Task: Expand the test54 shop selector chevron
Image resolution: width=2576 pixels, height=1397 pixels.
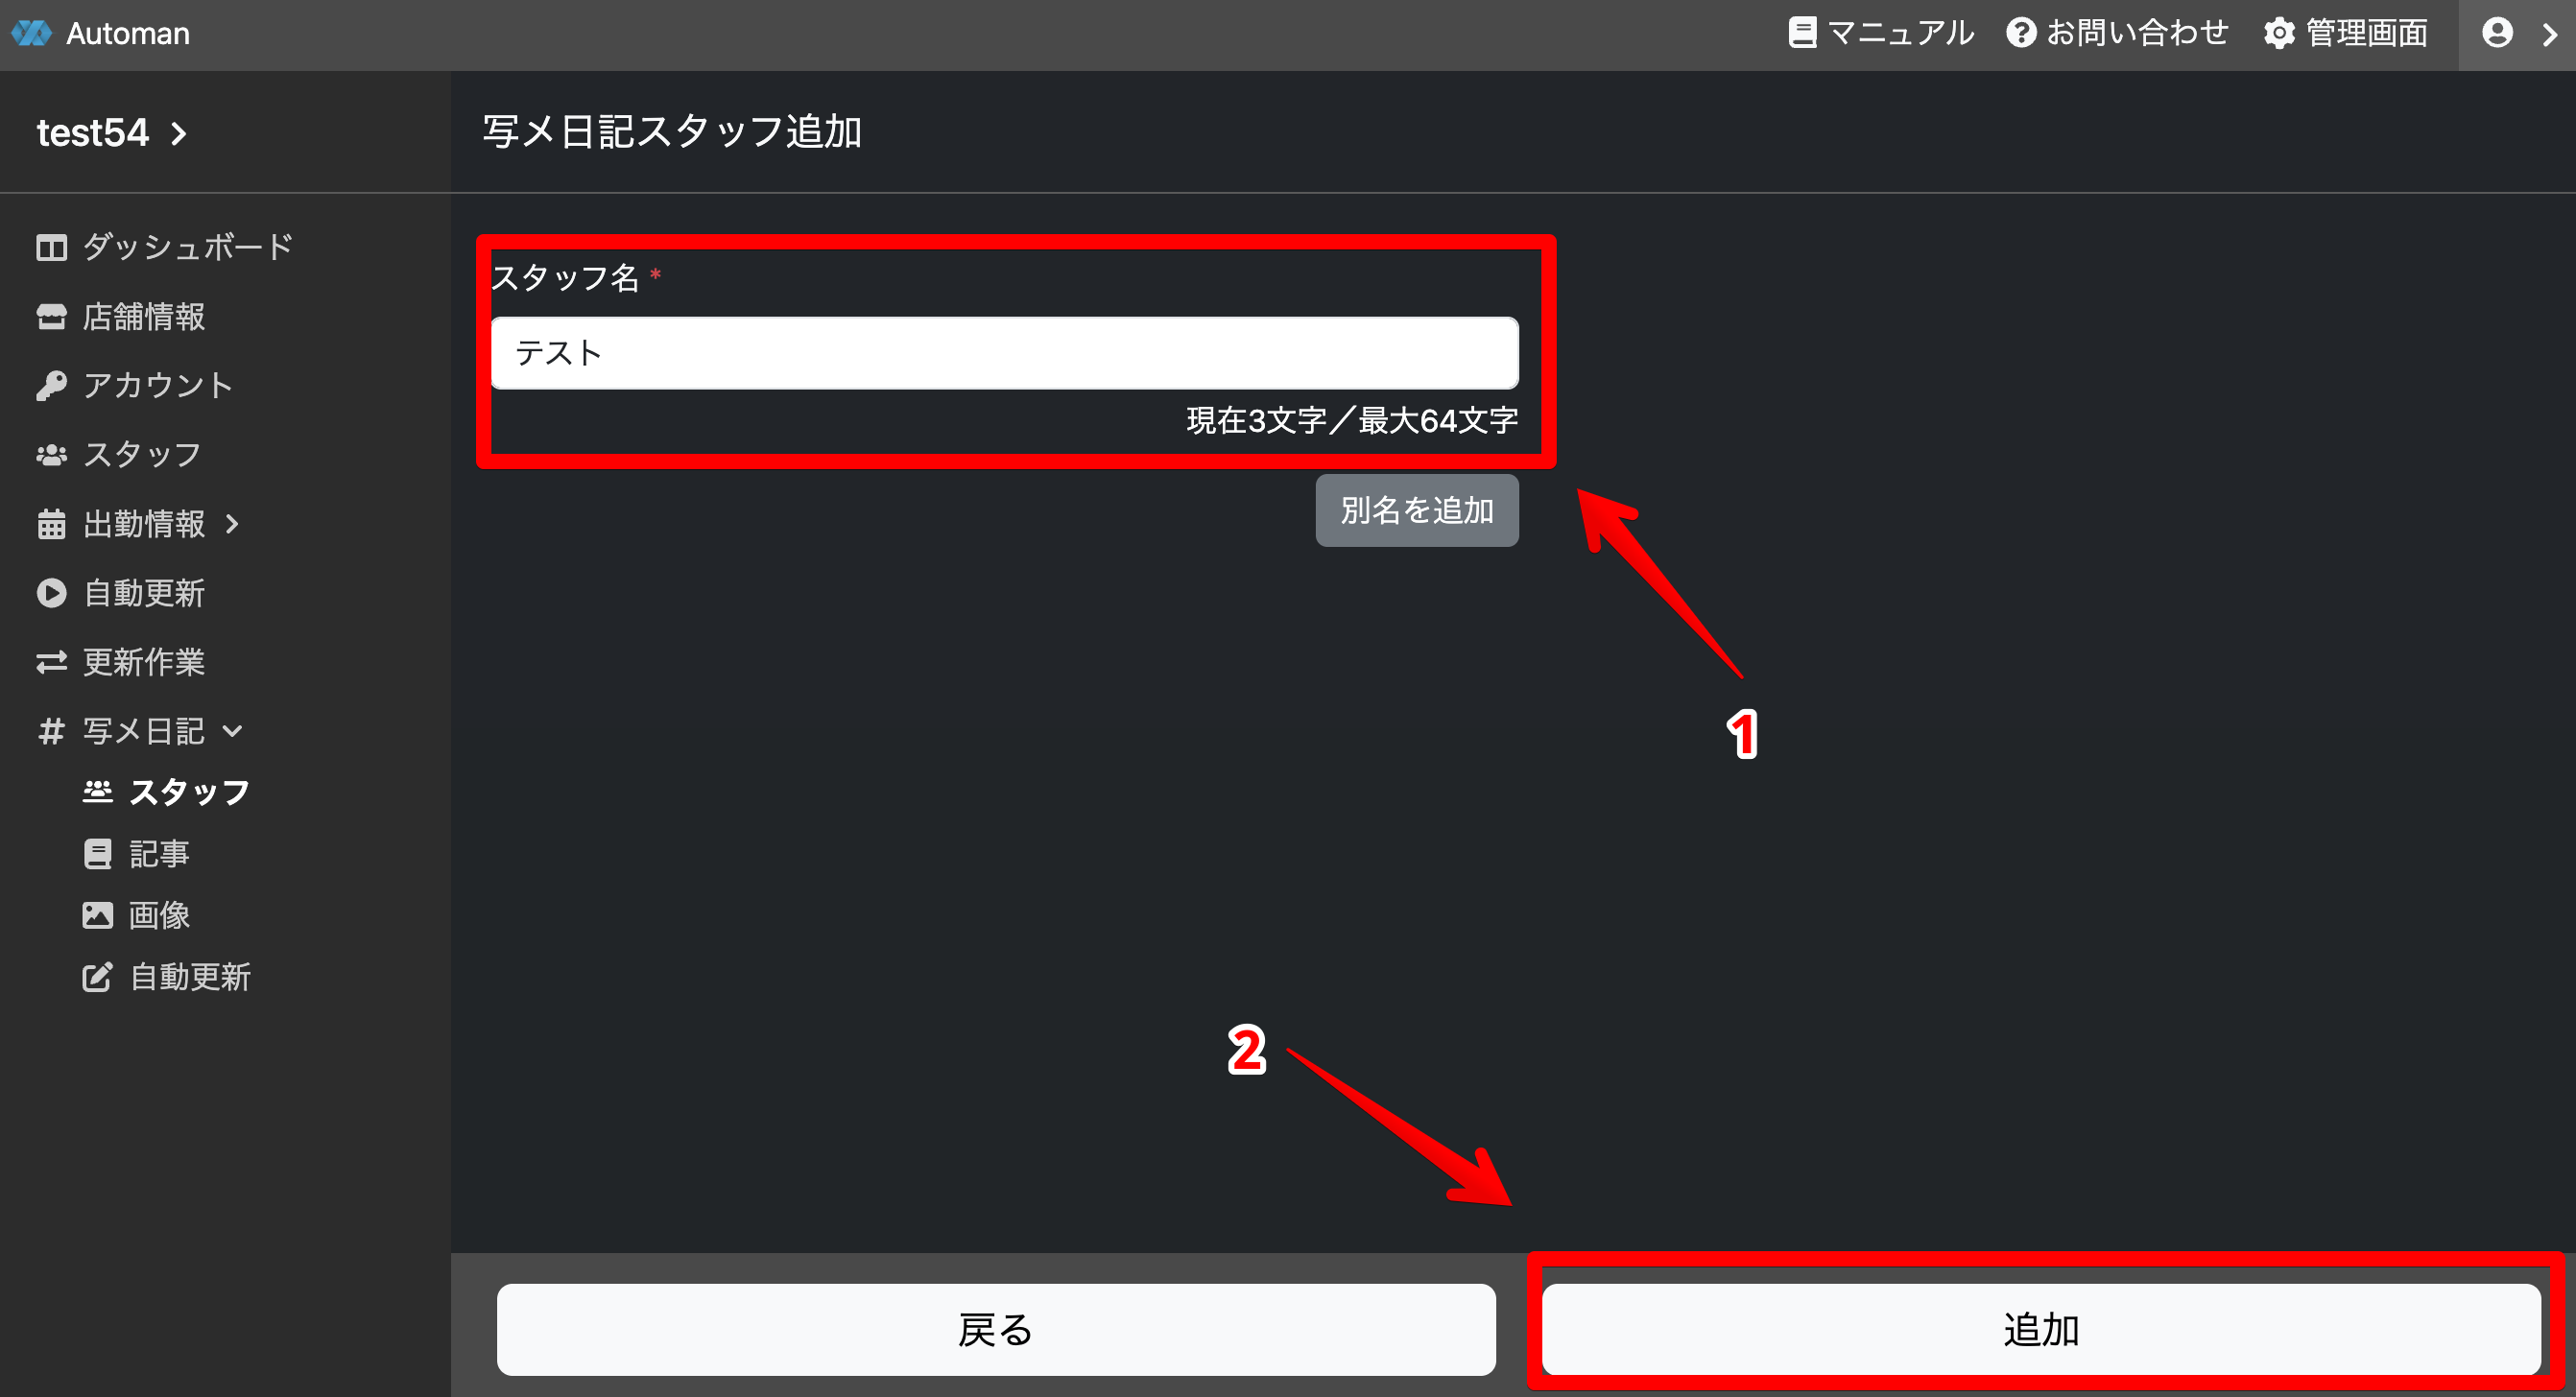Action: 179,133
